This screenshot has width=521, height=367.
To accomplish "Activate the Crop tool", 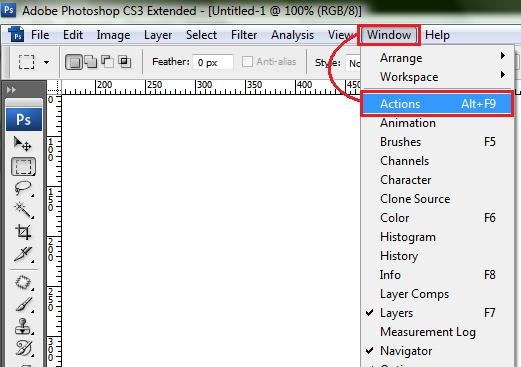I will tap(23, 232).
